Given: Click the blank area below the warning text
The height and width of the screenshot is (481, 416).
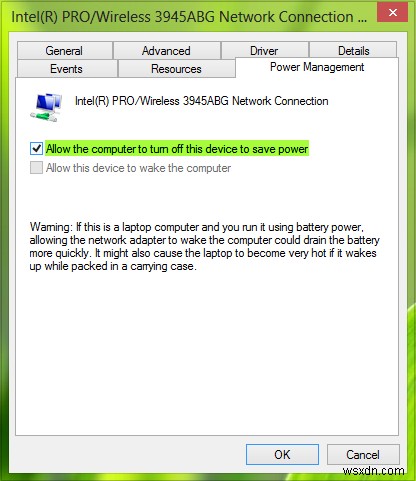Looking at the screenshot, I should click(x=207, y=353).
